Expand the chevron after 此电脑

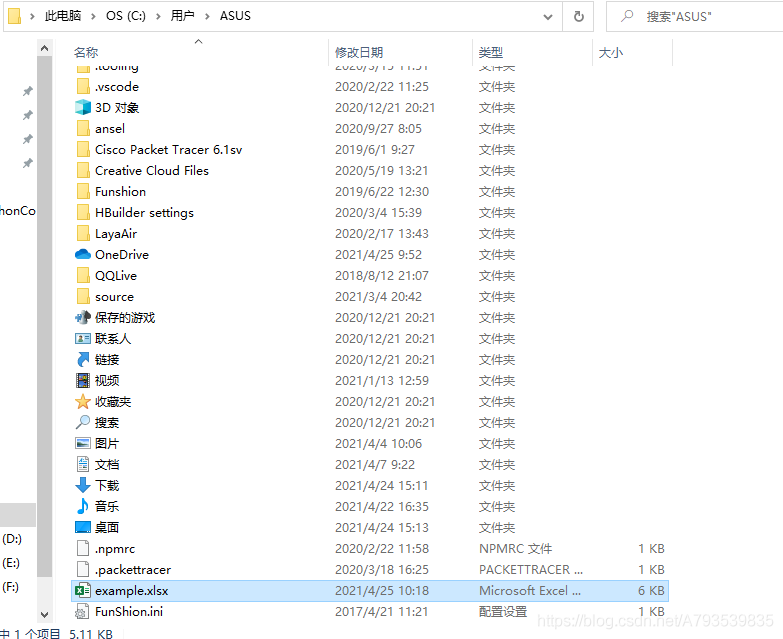click(93, 16)
